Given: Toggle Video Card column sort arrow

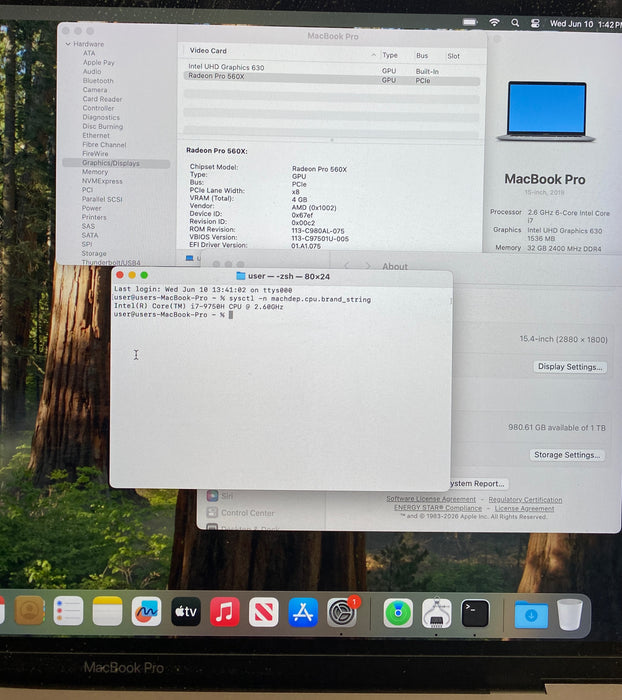Looking at the screenshot, I should point(373,55).
